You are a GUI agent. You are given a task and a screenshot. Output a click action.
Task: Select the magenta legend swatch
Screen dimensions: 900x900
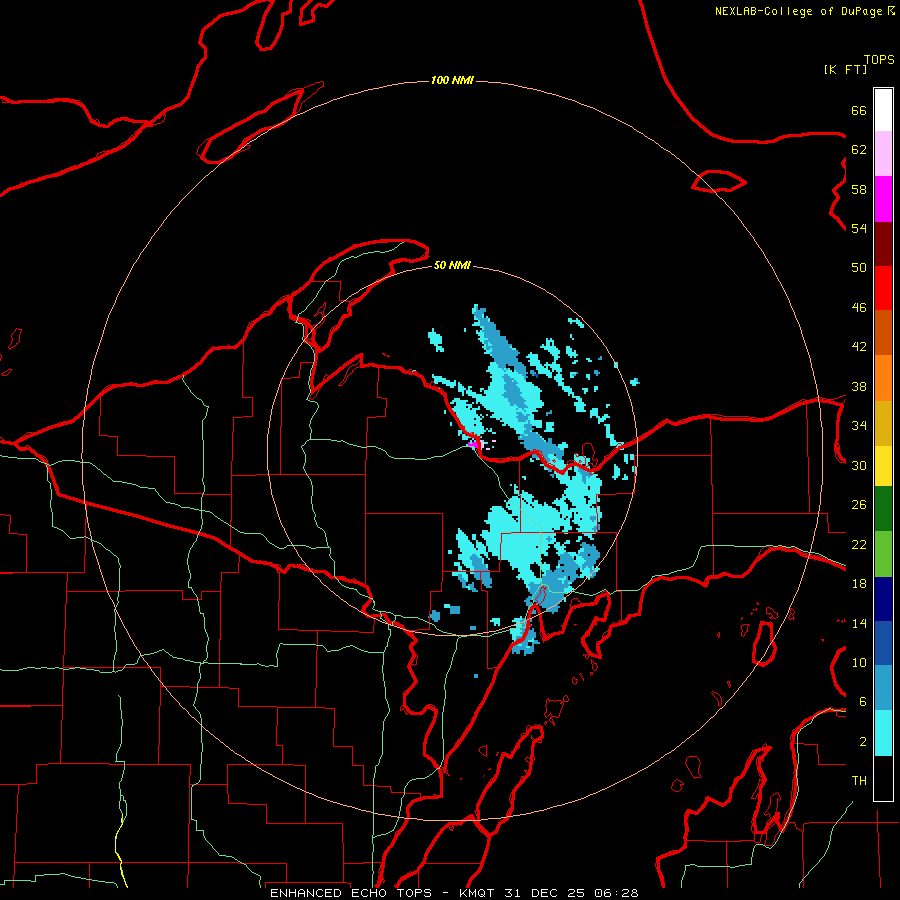883,199
